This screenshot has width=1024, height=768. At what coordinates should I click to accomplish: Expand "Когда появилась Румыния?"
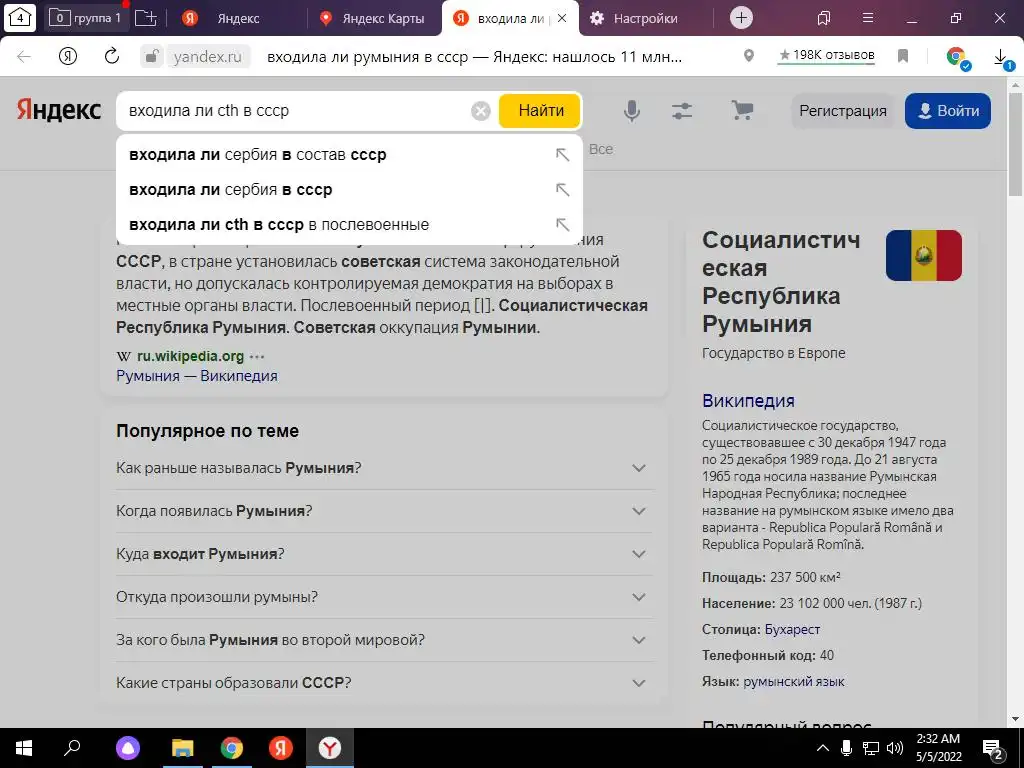tap(384, 511)
